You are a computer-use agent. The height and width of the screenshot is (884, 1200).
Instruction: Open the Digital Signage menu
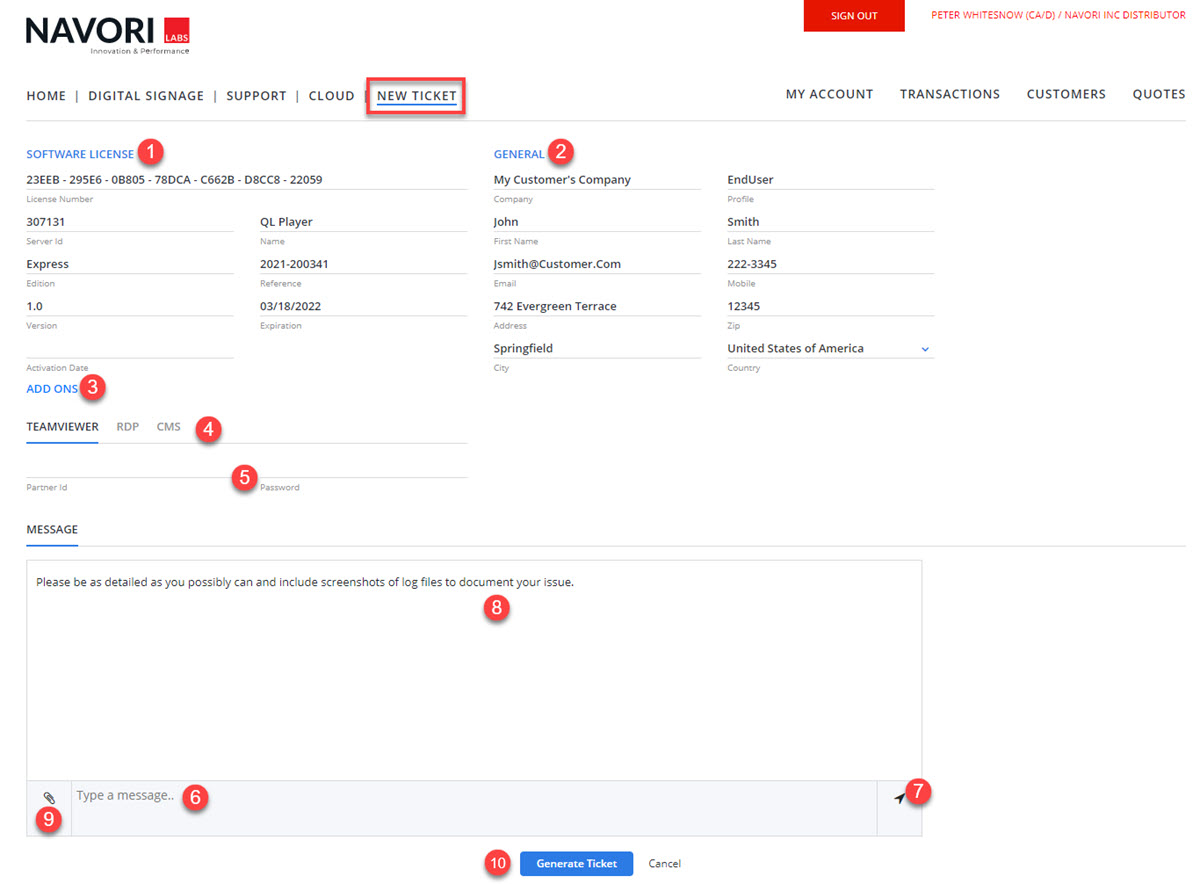(x=146, y=96)
